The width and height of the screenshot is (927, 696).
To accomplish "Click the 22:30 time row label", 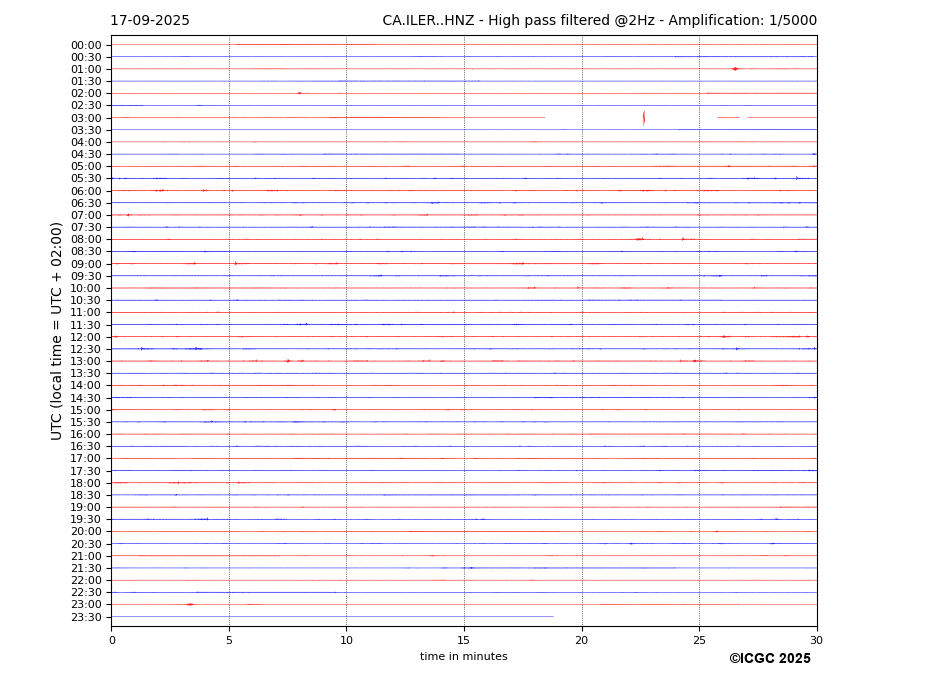I will coord(86,593).
